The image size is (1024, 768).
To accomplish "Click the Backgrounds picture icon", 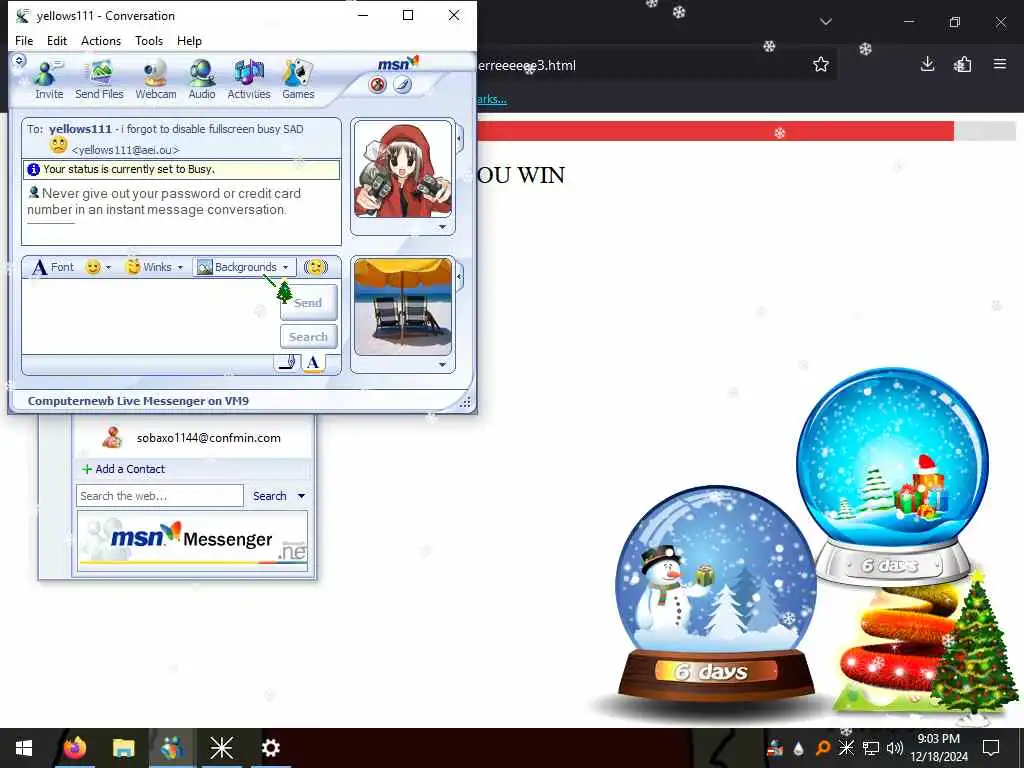I will 205,267.
